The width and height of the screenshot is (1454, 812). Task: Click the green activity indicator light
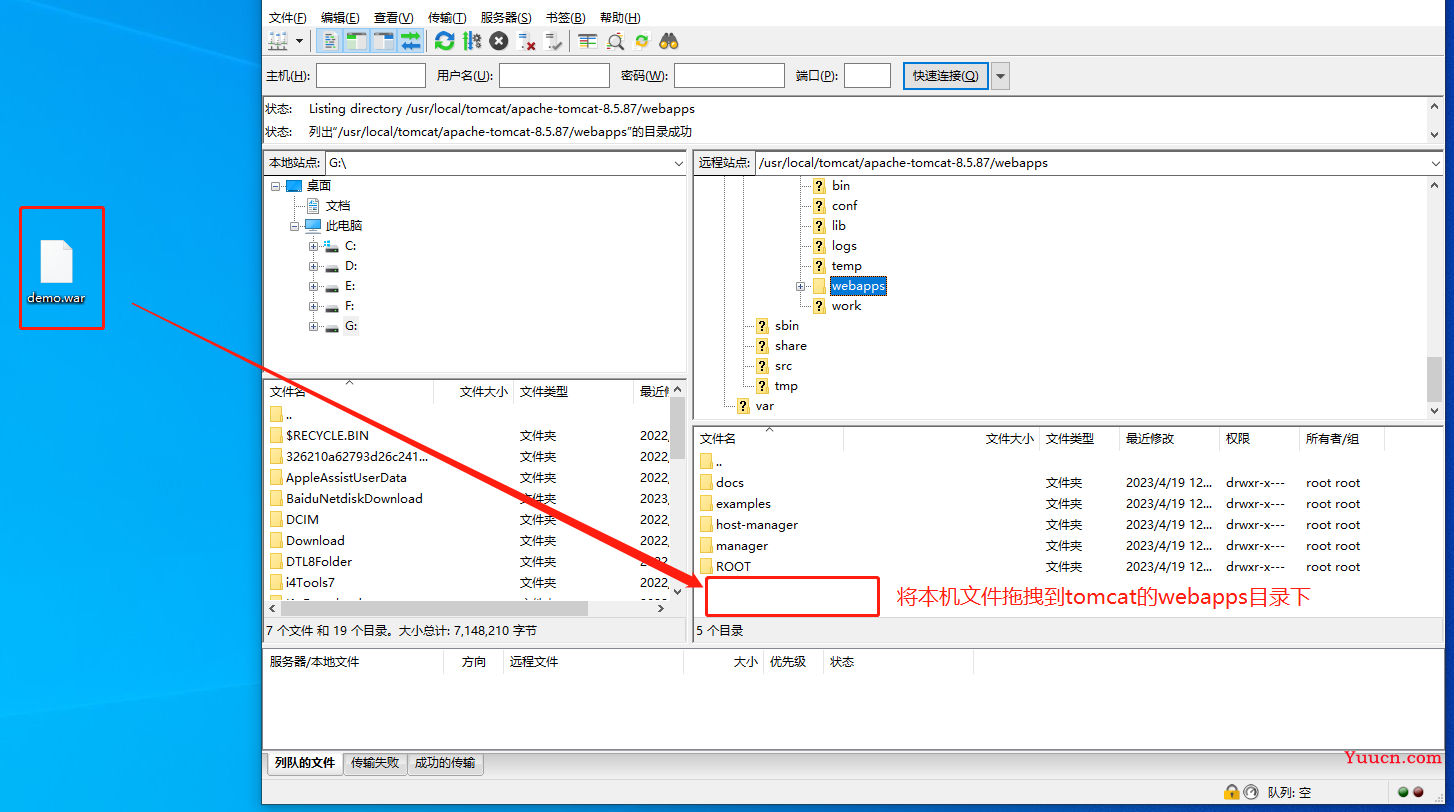click(x=1403, y=792)
